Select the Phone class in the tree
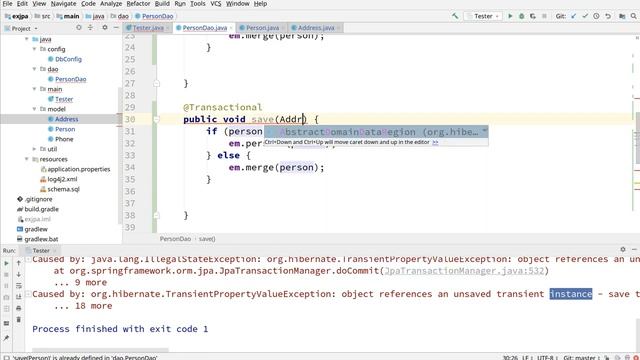Viewport: 640px width, 360px height. (x=64, y=139)
